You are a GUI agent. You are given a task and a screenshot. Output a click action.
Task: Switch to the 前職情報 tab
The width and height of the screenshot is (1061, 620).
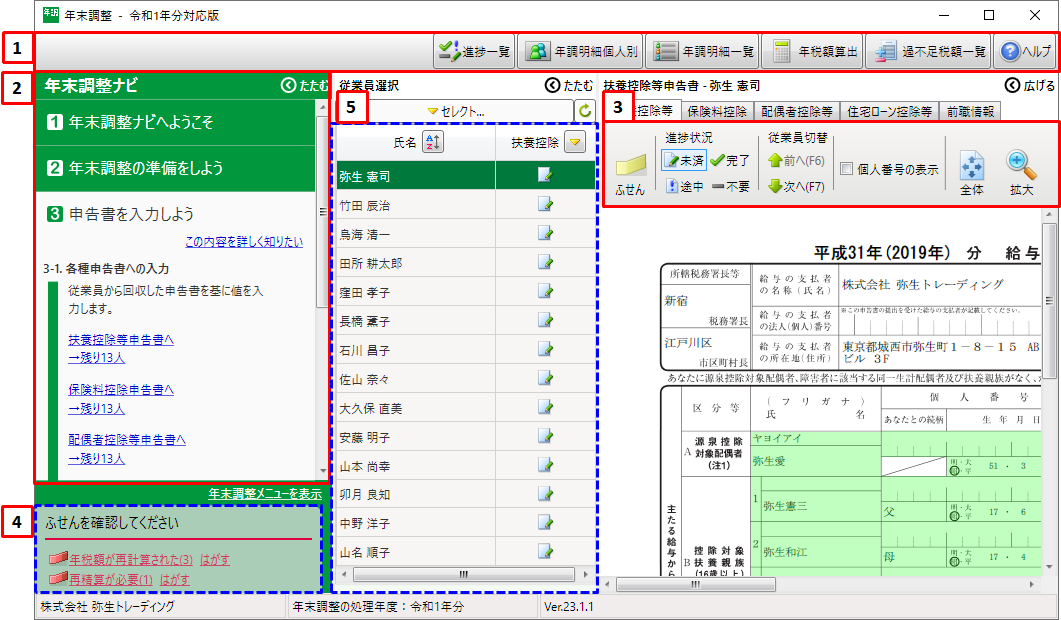pos(970,112)
